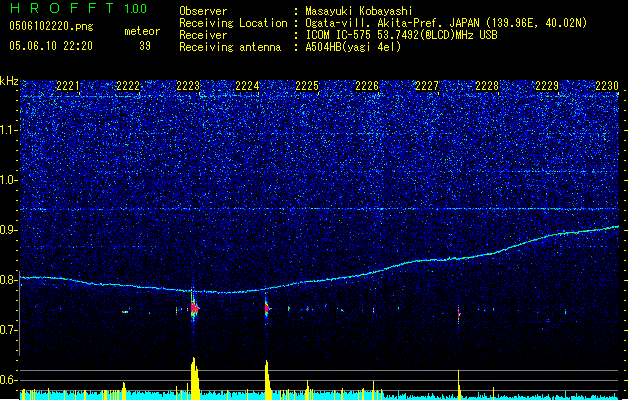Click the 2222 time marker
Viewport: 629px width, 400px height.
(x=128, y=86)
